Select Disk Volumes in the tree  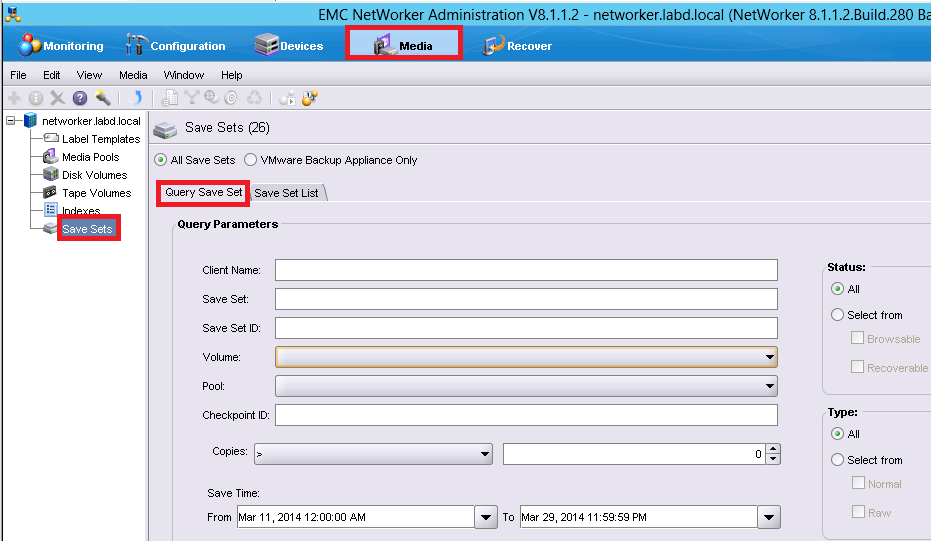(x=94, y=175)
